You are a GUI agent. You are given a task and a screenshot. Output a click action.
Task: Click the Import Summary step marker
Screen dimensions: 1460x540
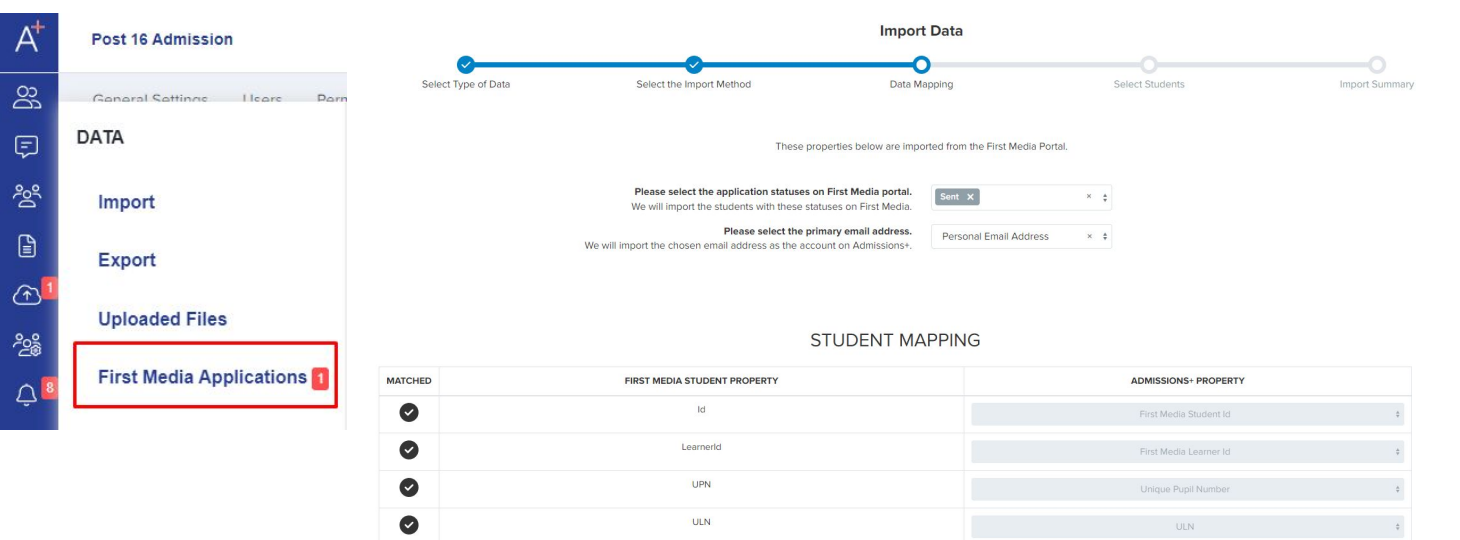1377,65
